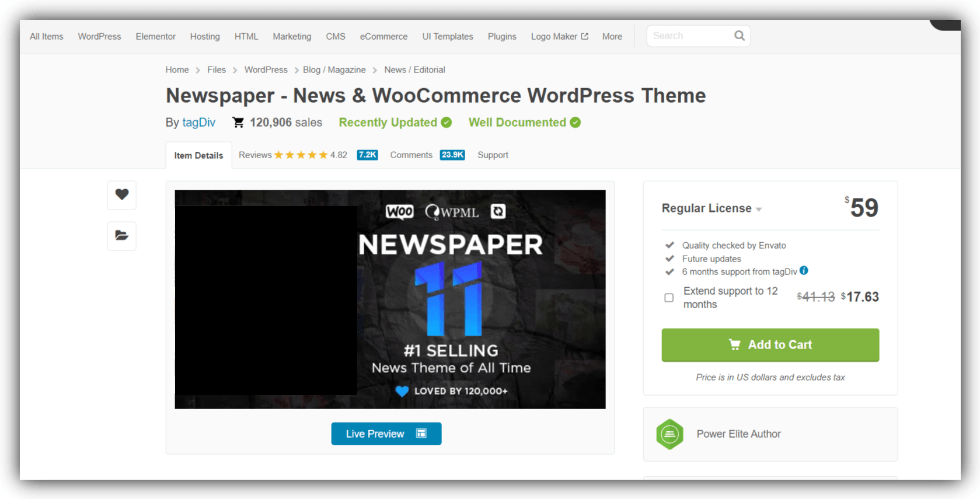This screenshot has height=499, width=980.
Task: Click the Newspaper 11 preview image
Action: [390, 300]
